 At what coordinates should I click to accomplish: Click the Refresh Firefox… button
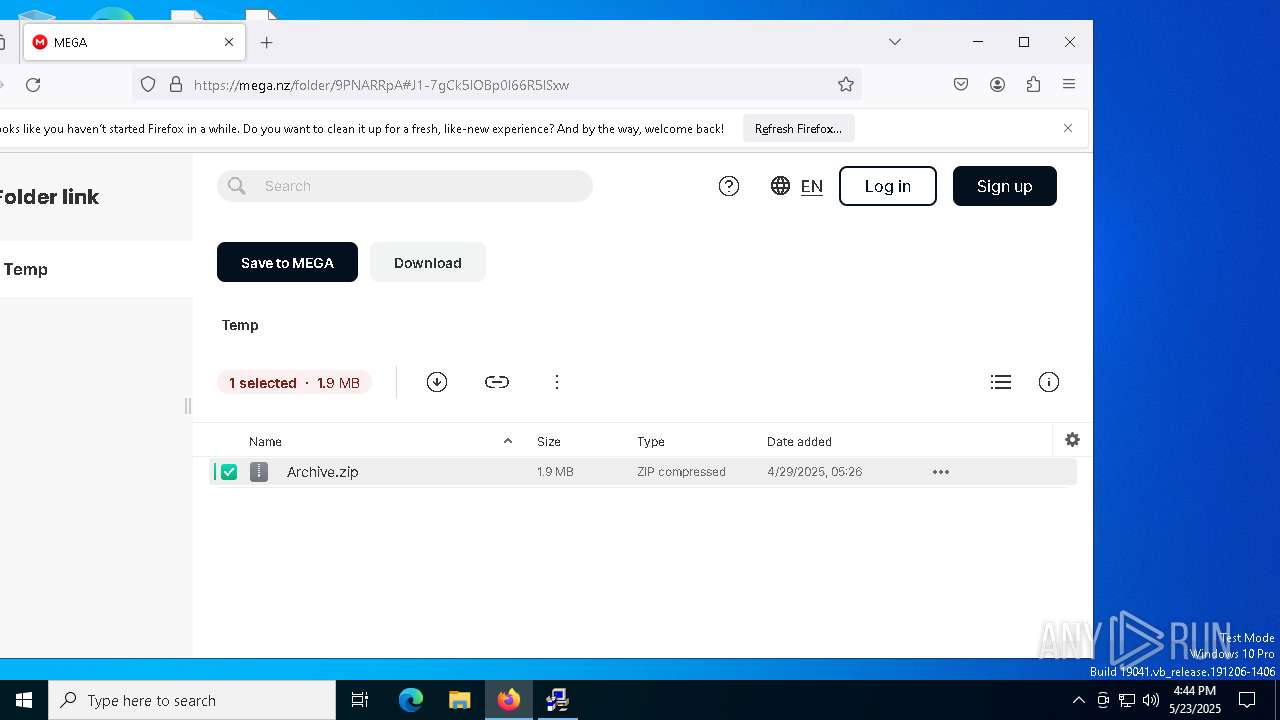coord(798,128)
